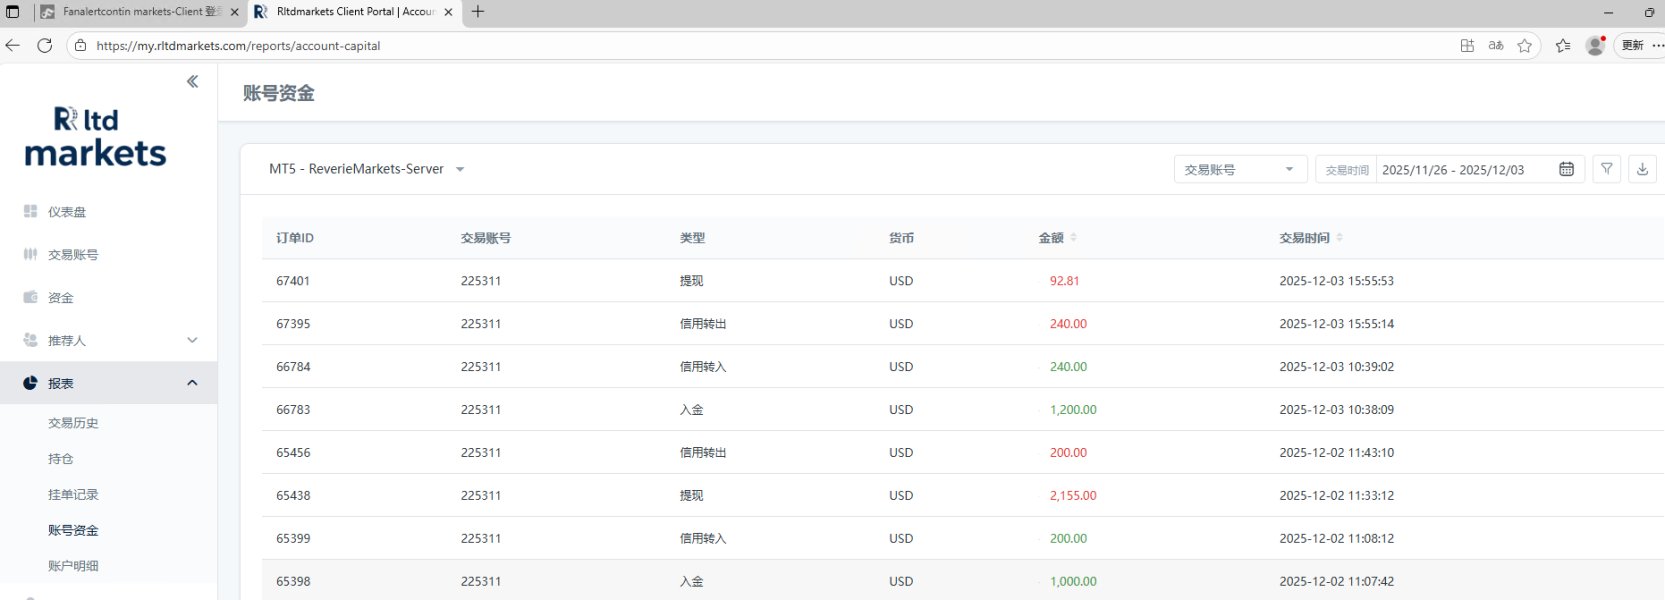The image size is (1665, 600).
Task: Select order ID 66784 cell
Action: (293, 367)
